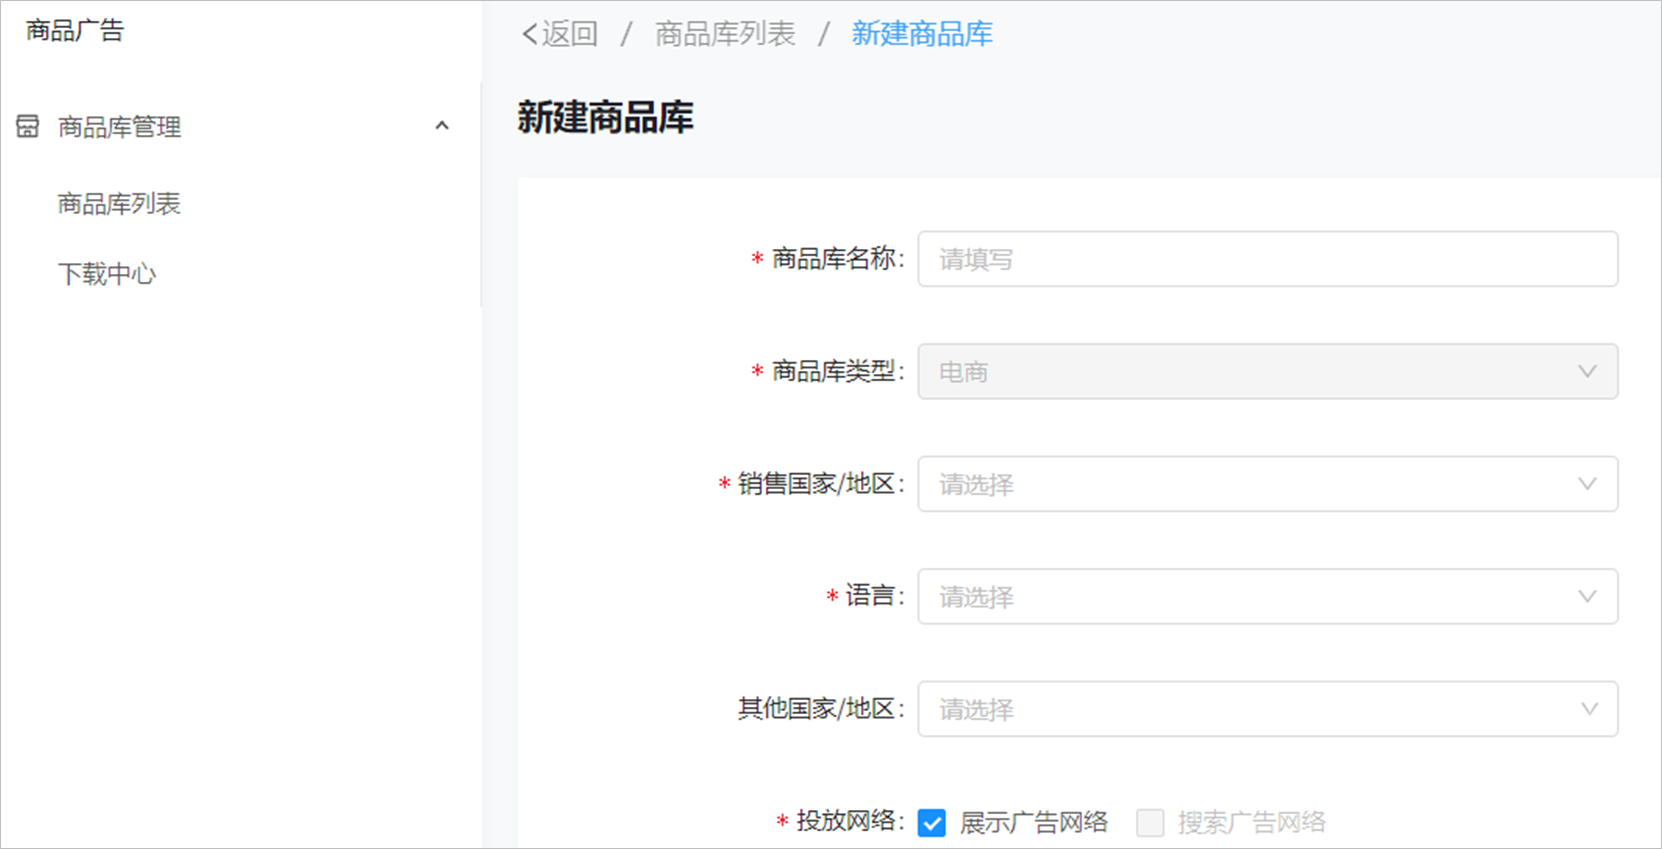Click the 投放网络 field label
Viewport: 1662px width, 849px height.
point(846,821)
